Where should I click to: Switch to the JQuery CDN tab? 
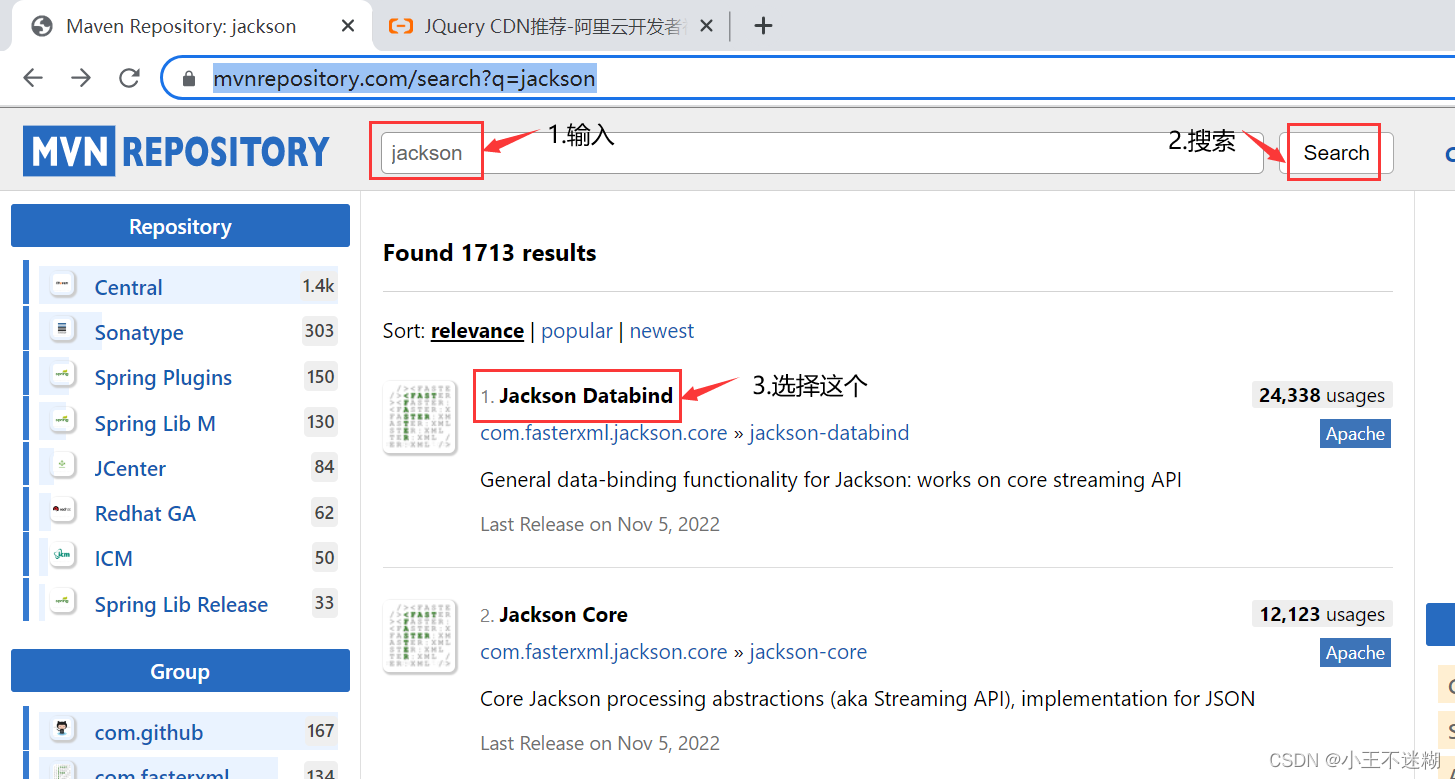tap(551, 26)
